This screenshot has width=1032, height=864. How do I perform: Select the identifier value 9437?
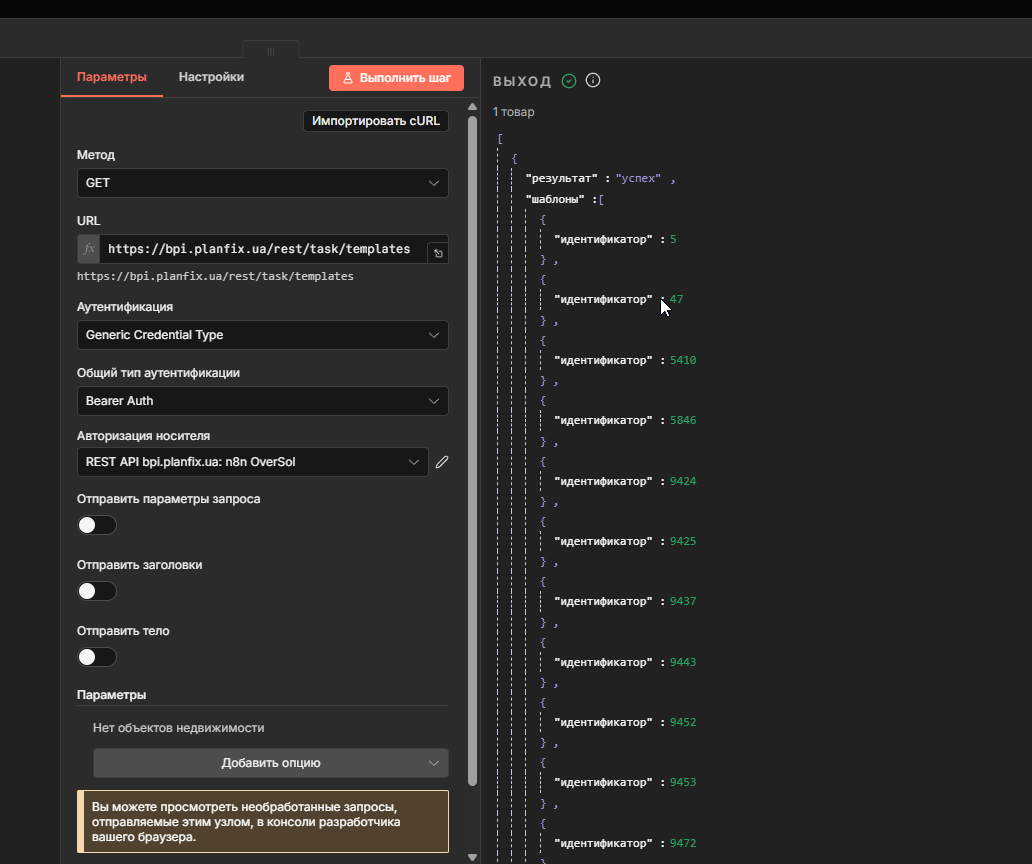(683, 601)
